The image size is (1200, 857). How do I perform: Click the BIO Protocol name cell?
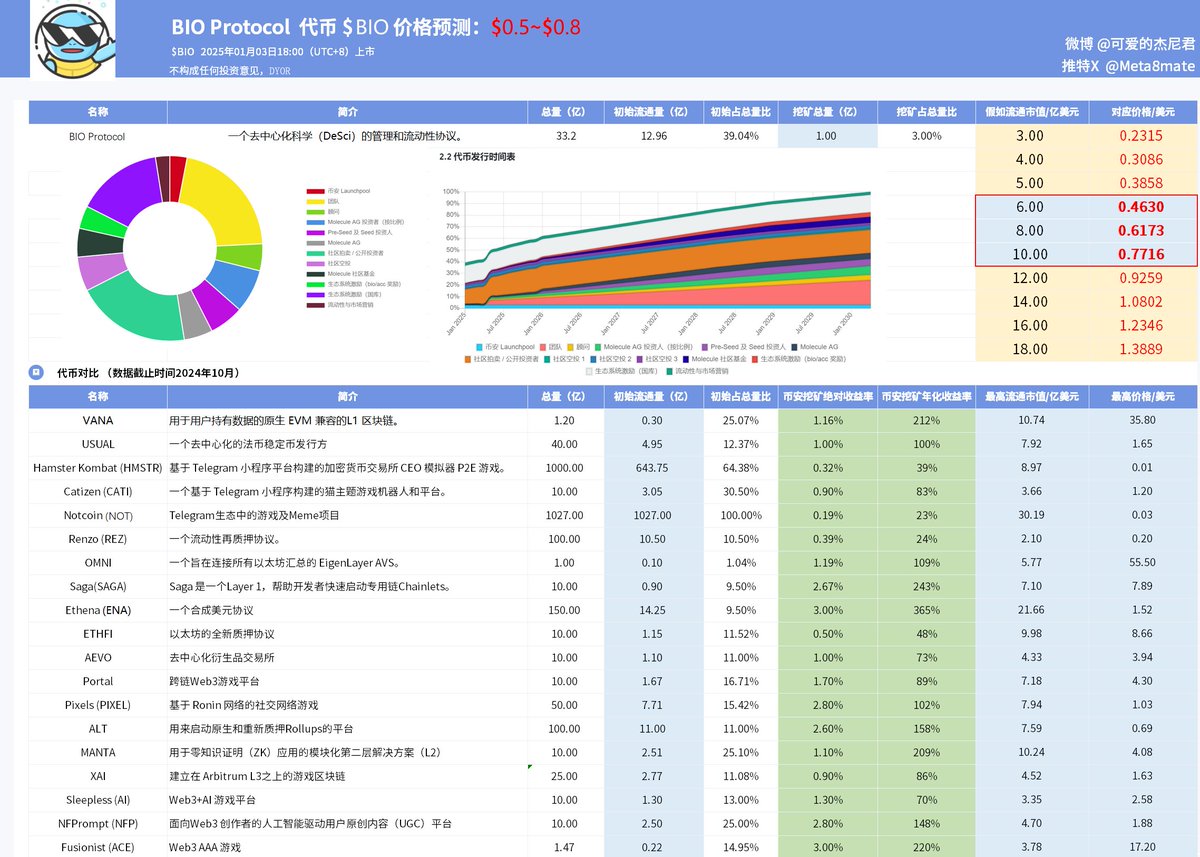[98, 136]
